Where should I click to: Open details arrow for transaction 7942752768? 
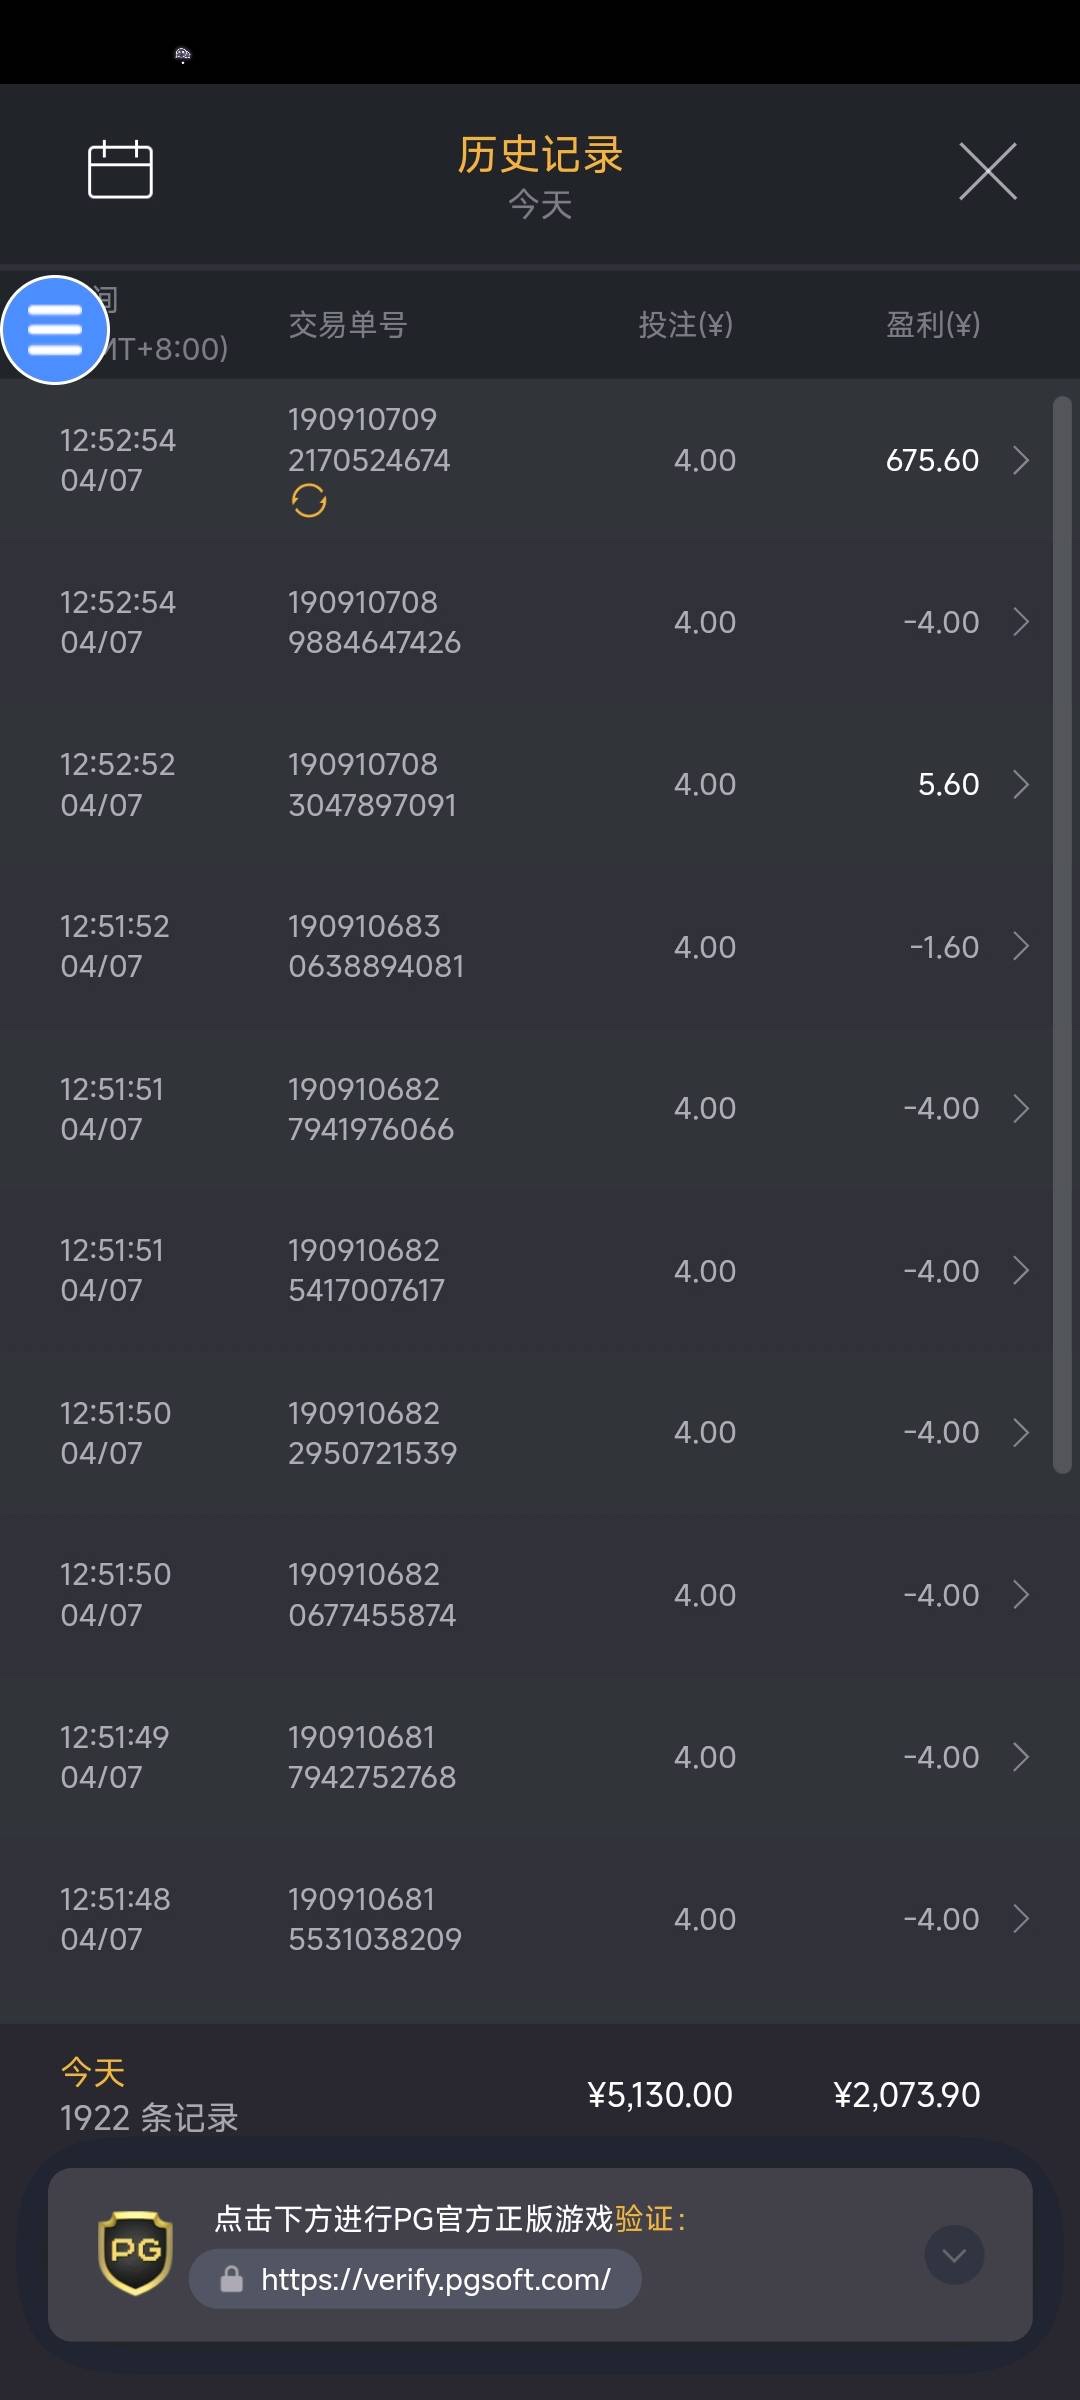pyautogui.click(x=1020, y=1757)
